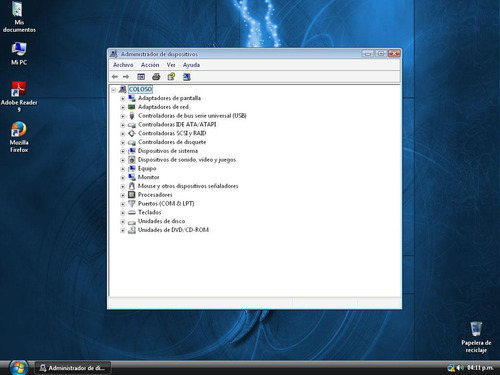Click the Monitor icon in tree
Screen dimensions: 500x375
(x=132, y=177)
